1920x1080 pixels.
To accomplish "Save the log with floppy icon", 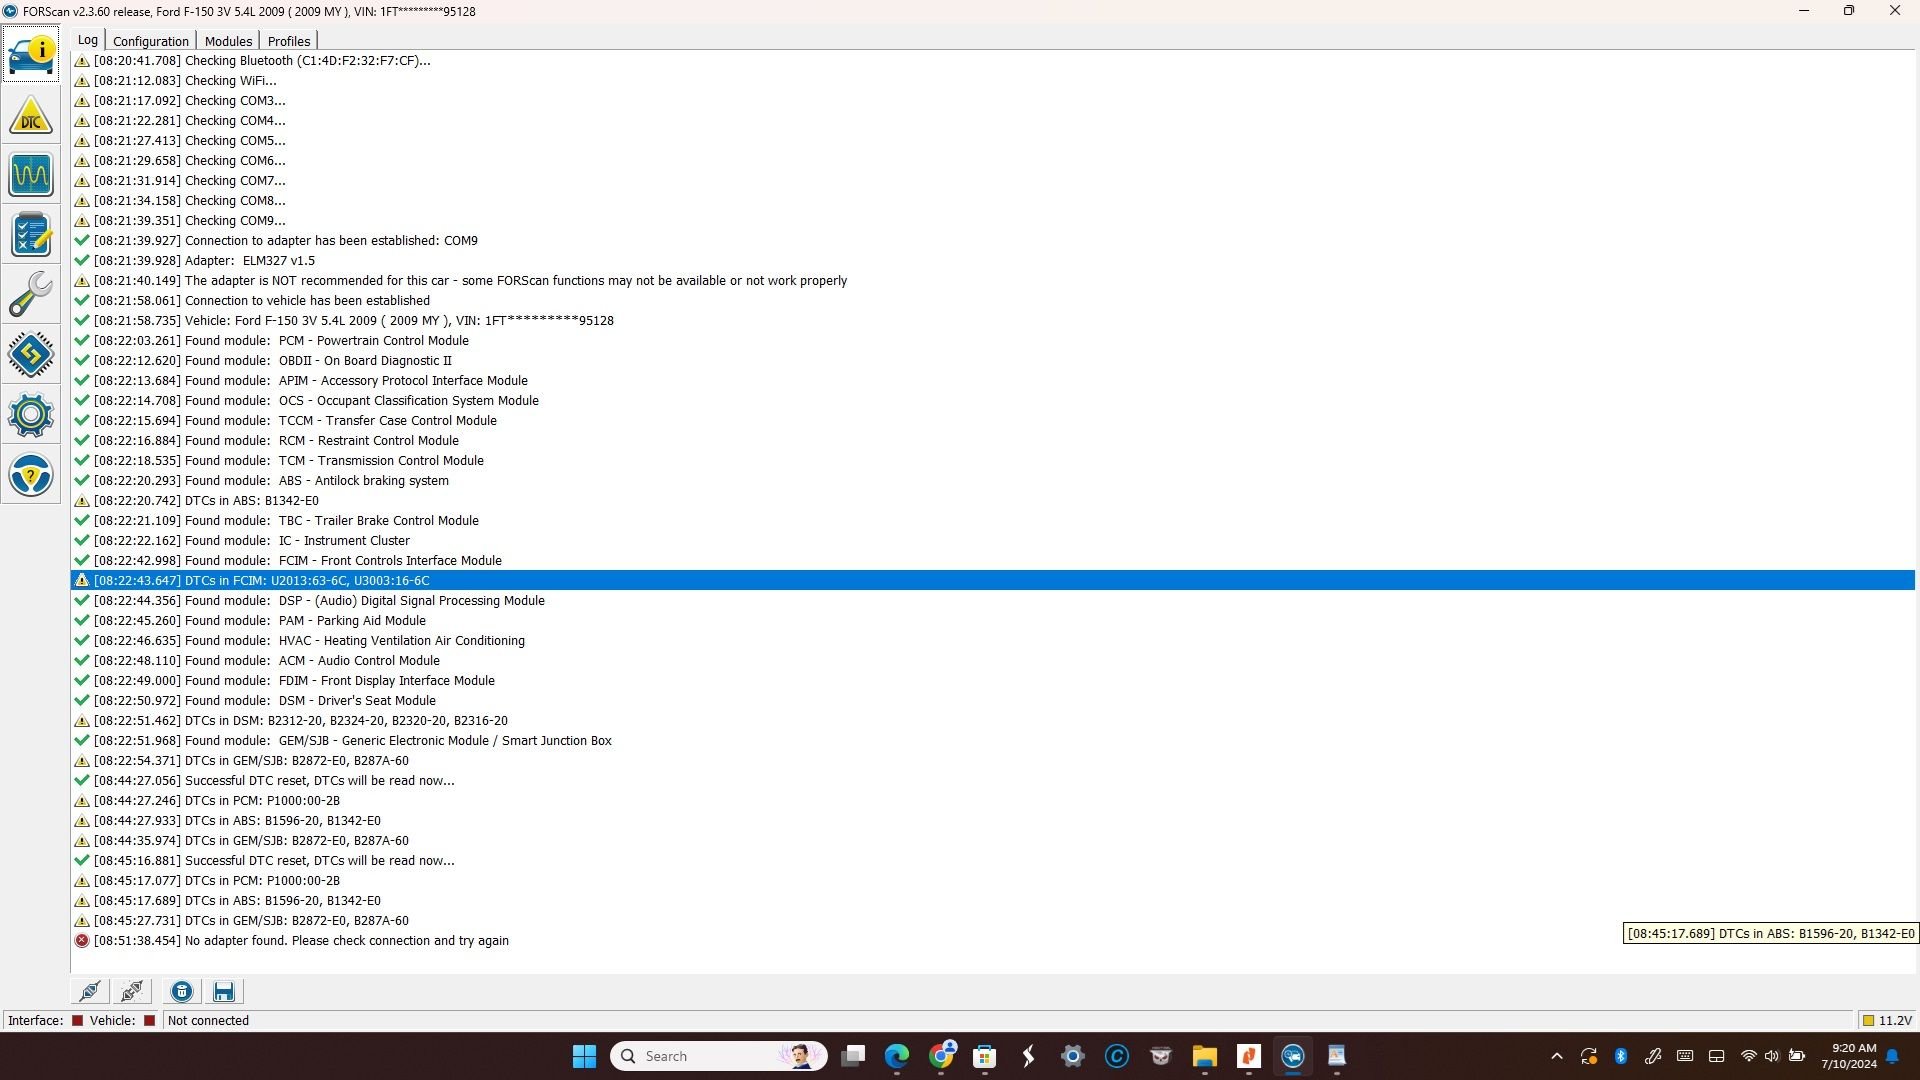I will [x=224, y=991].
